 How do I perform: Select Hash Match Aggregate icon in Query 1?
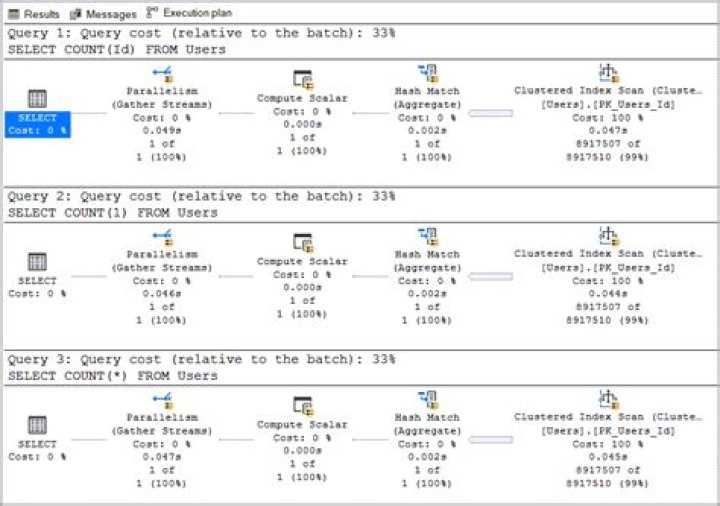(428, 73)
